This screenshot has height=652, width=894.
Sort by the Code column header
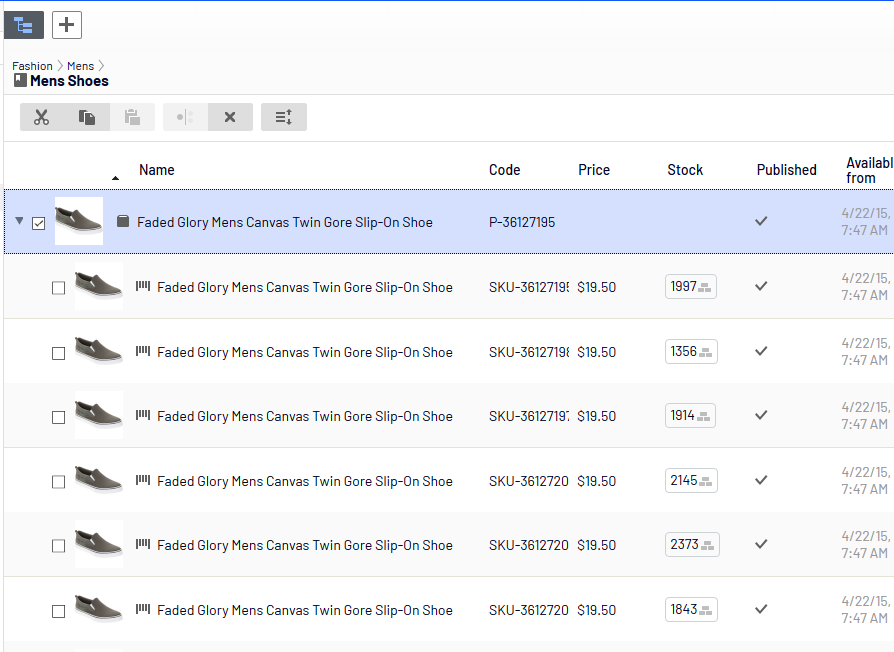(505, 170)
